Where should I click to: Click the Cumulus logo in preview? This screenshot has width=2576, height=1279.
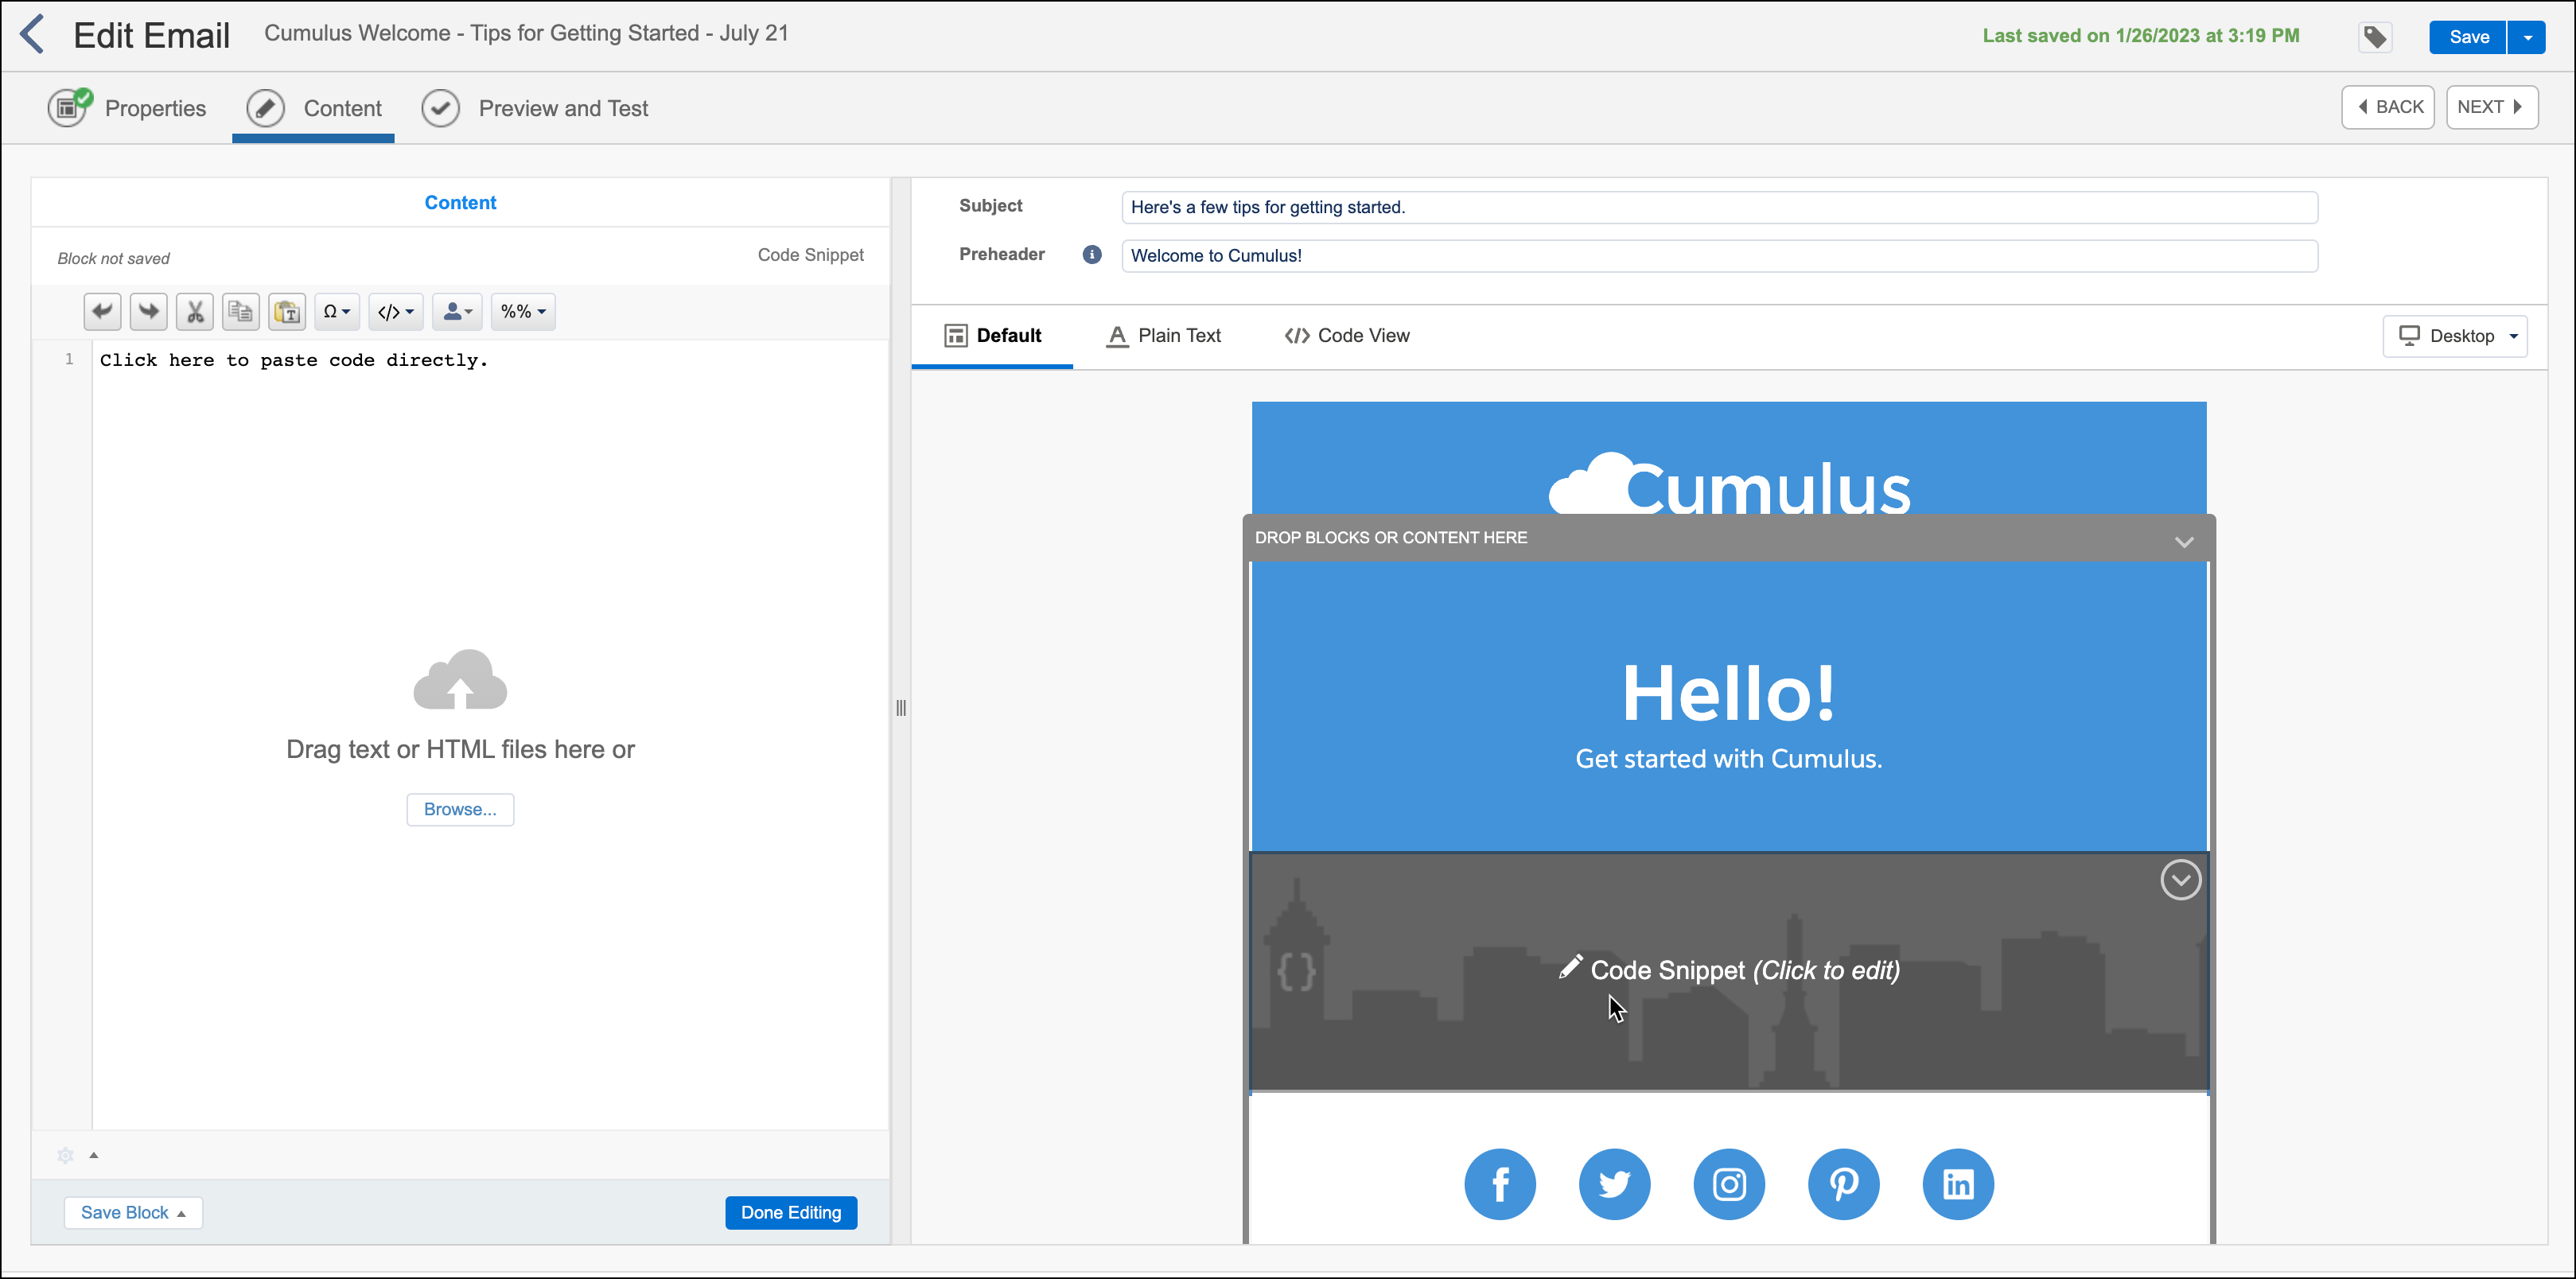[1729, 484]
